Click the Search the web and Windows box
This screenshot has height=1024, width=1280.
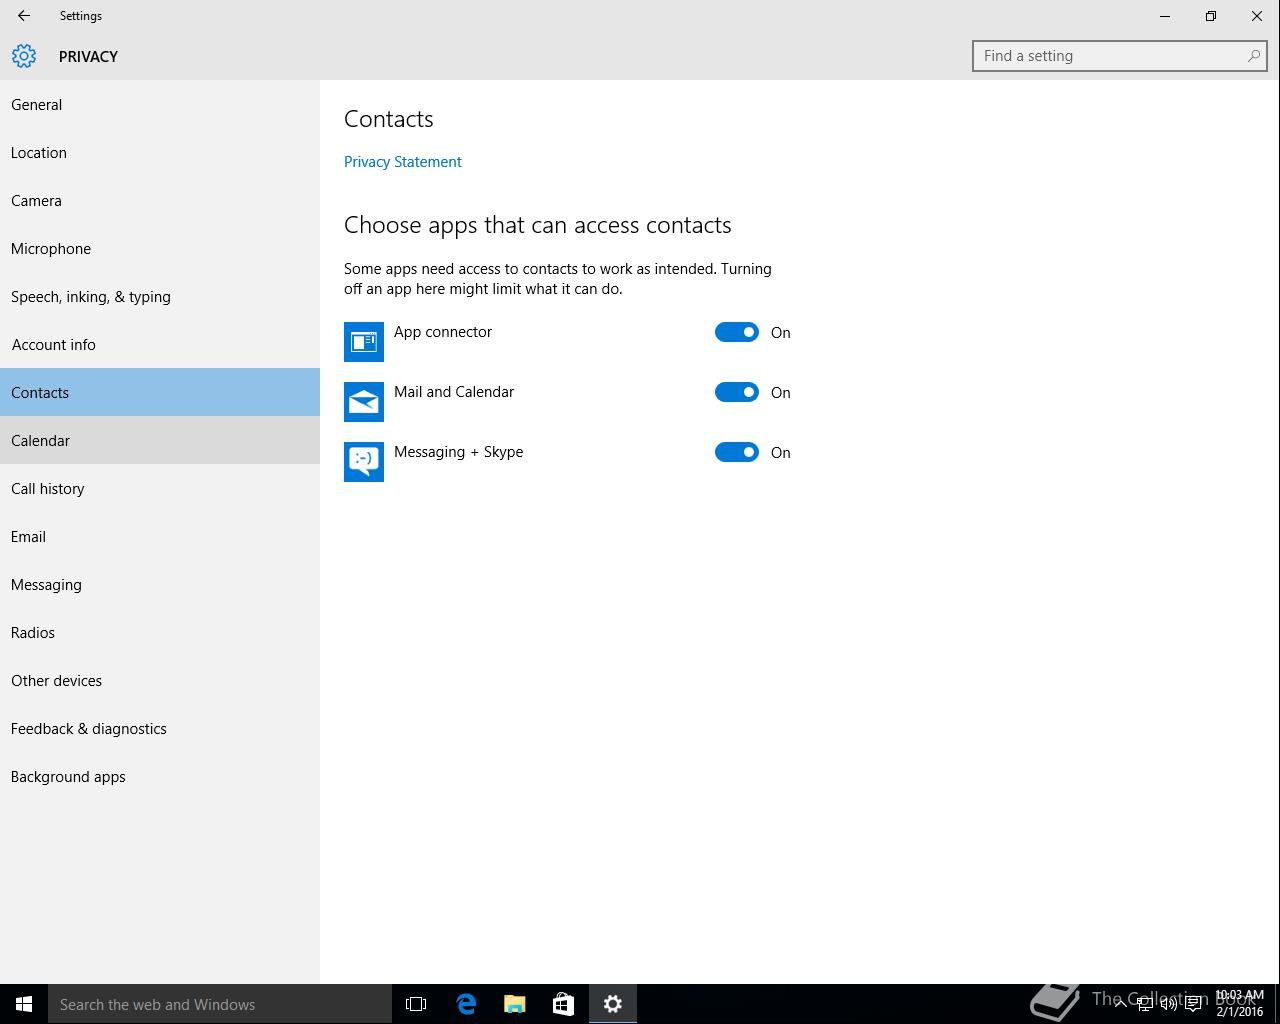pyautogui.click(x=220, y=1004)
